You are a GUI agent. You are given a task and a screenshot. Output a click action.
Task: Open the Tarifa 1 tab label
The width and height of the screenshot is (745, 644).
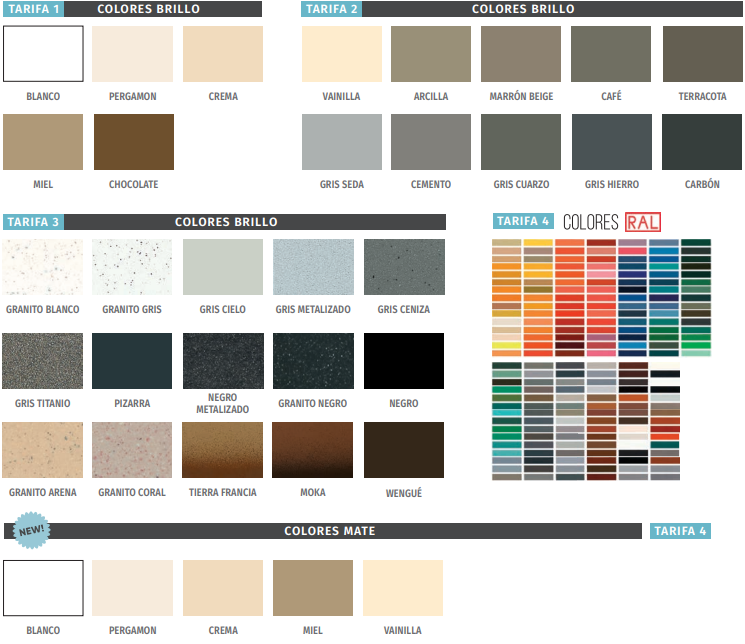(34, 9)
